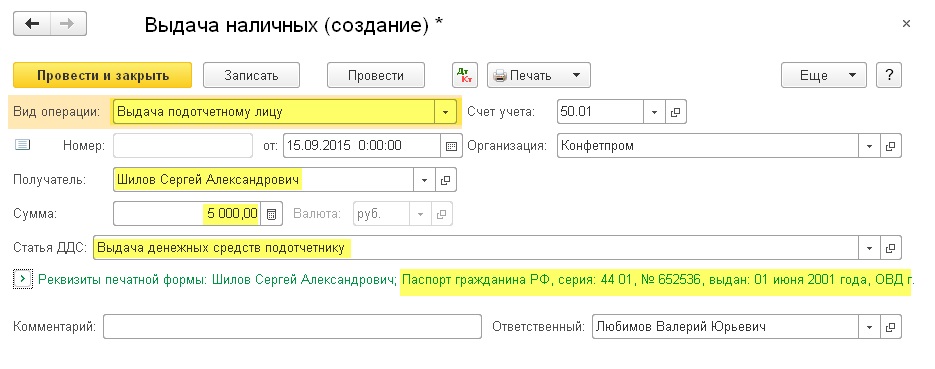935x369 pixels.
Task: Click the 'Вид операции:' label
Action: tap(57, 112)
